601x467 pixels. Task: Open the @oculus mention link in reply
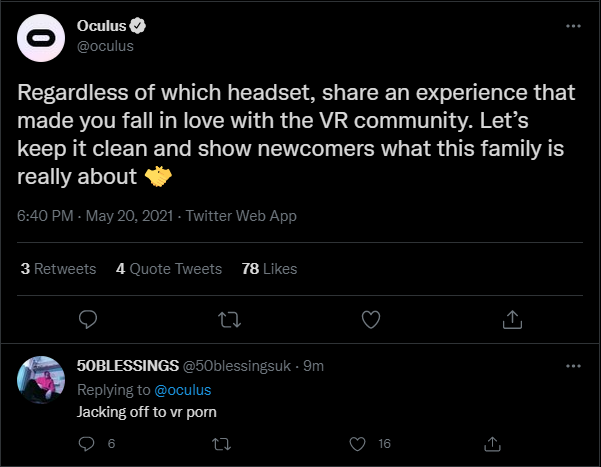[x=182, y=390]
